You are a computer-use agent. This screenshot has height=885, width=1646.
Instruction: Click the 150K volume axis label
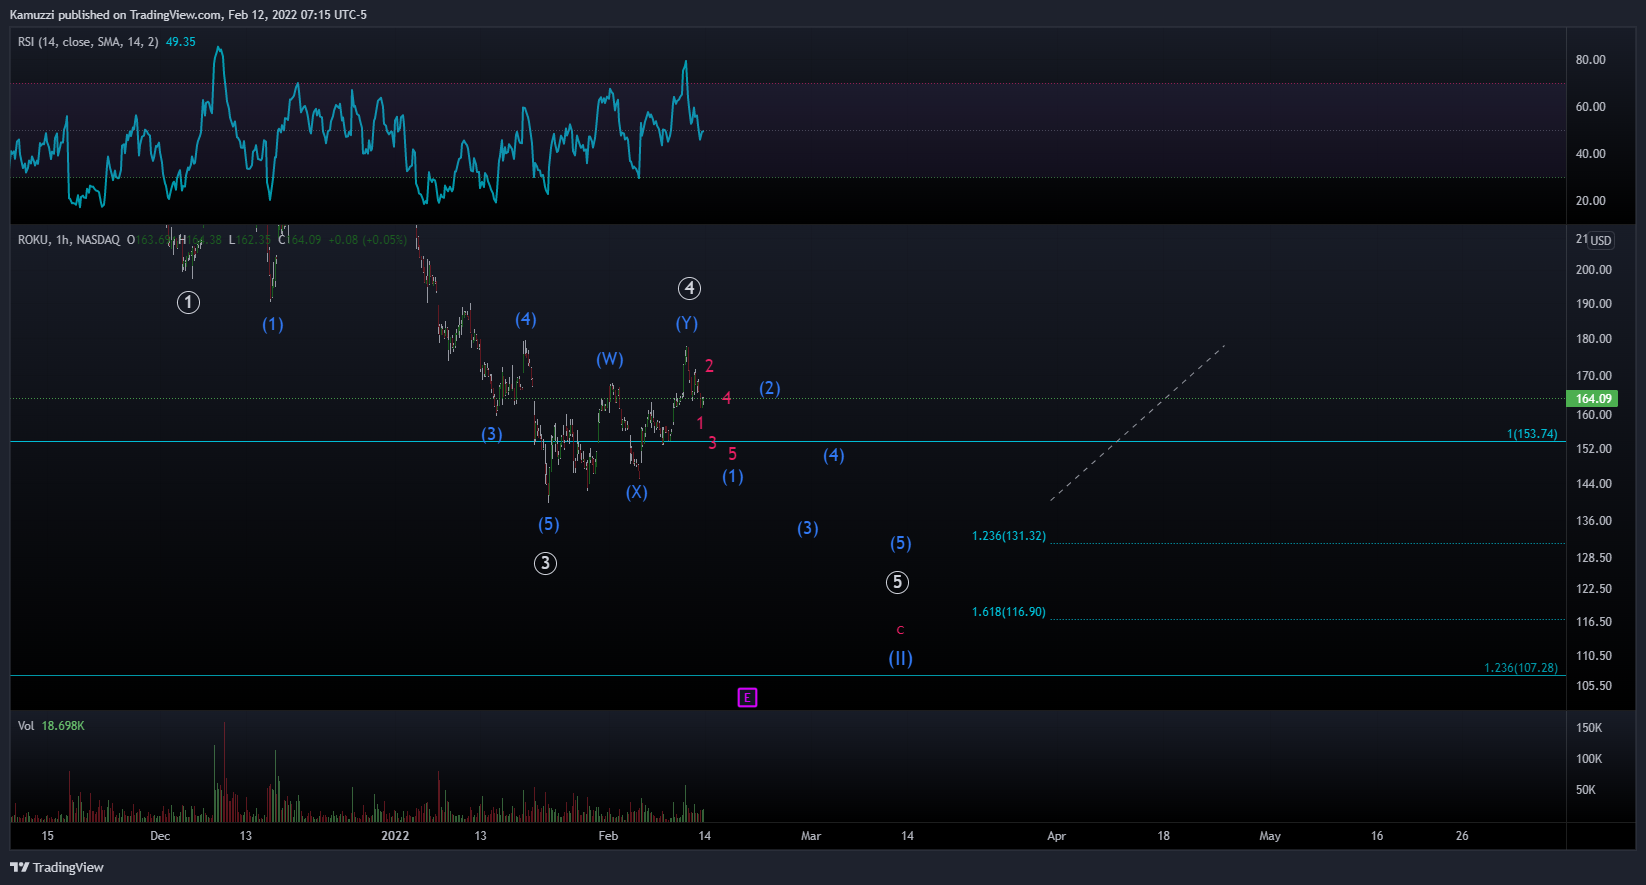[x=1588, y=728]
